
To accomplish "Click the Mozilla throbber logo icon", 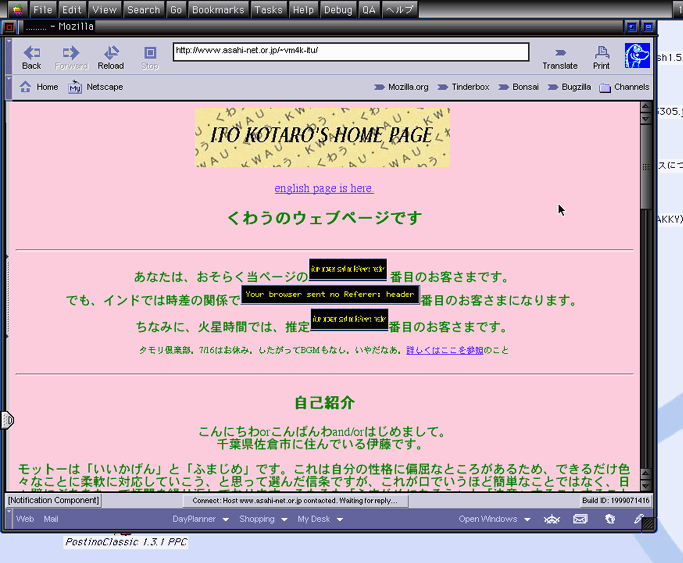I will point(637,55).
